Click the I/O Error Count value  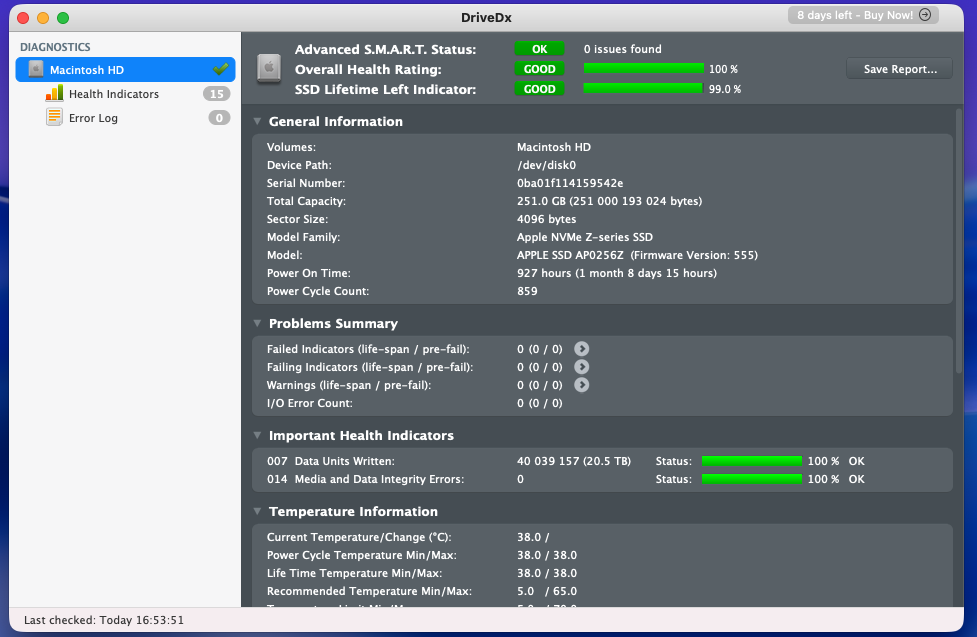pos(540,403)
